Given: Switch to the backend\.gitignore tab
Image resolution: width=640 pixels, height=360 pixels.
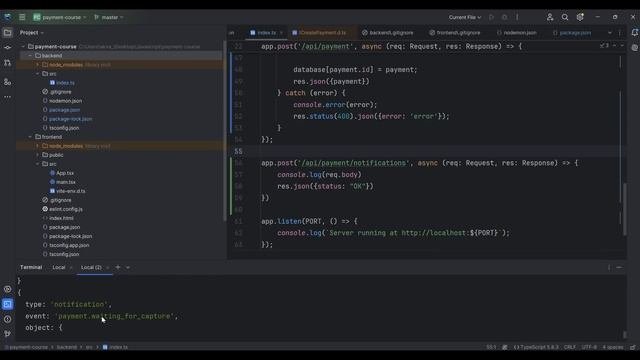Looking at the screenshot, I should click(387, 33).
